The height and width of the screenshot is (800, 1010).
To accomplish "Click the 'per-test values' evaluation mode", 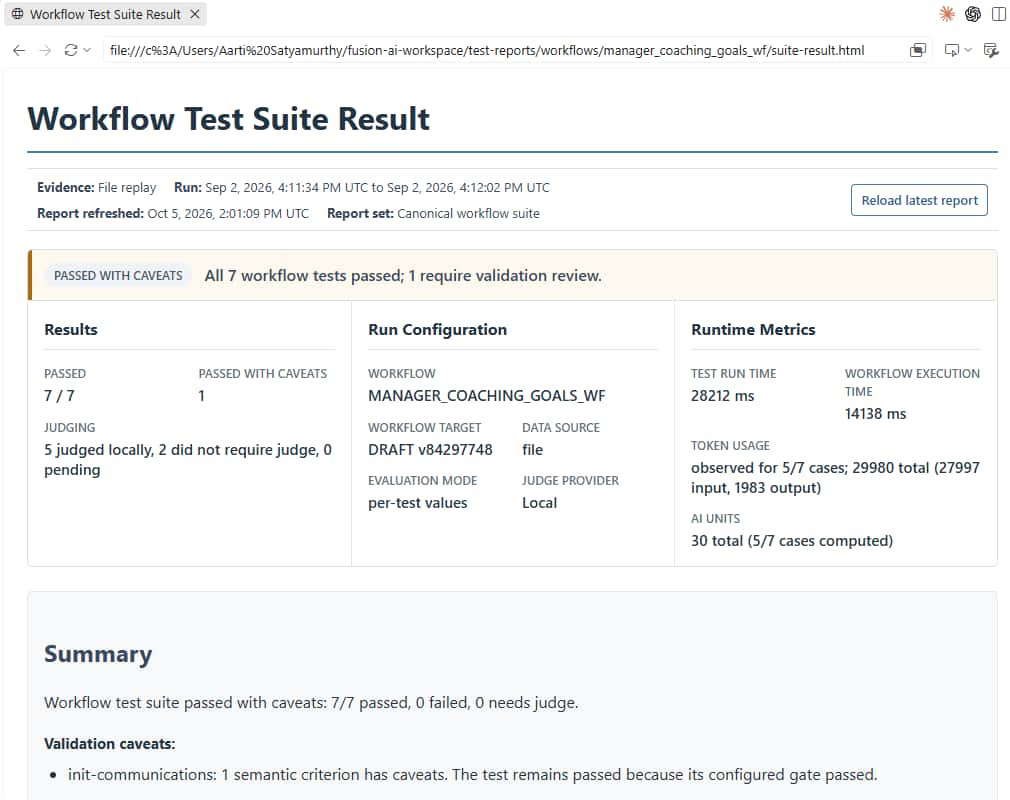I will [x=417, y=503].
